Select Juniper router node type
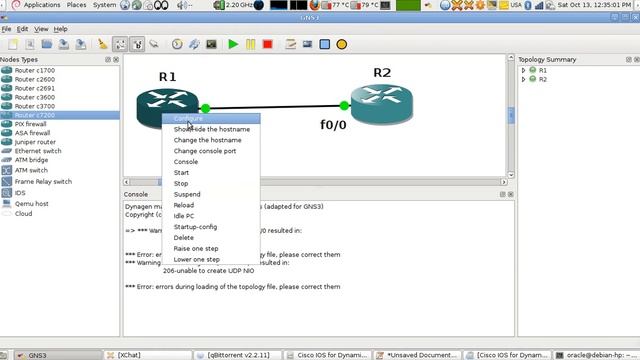Image resolution: width=640 pixels, height=360 pixels. click(x=60, y=142)
